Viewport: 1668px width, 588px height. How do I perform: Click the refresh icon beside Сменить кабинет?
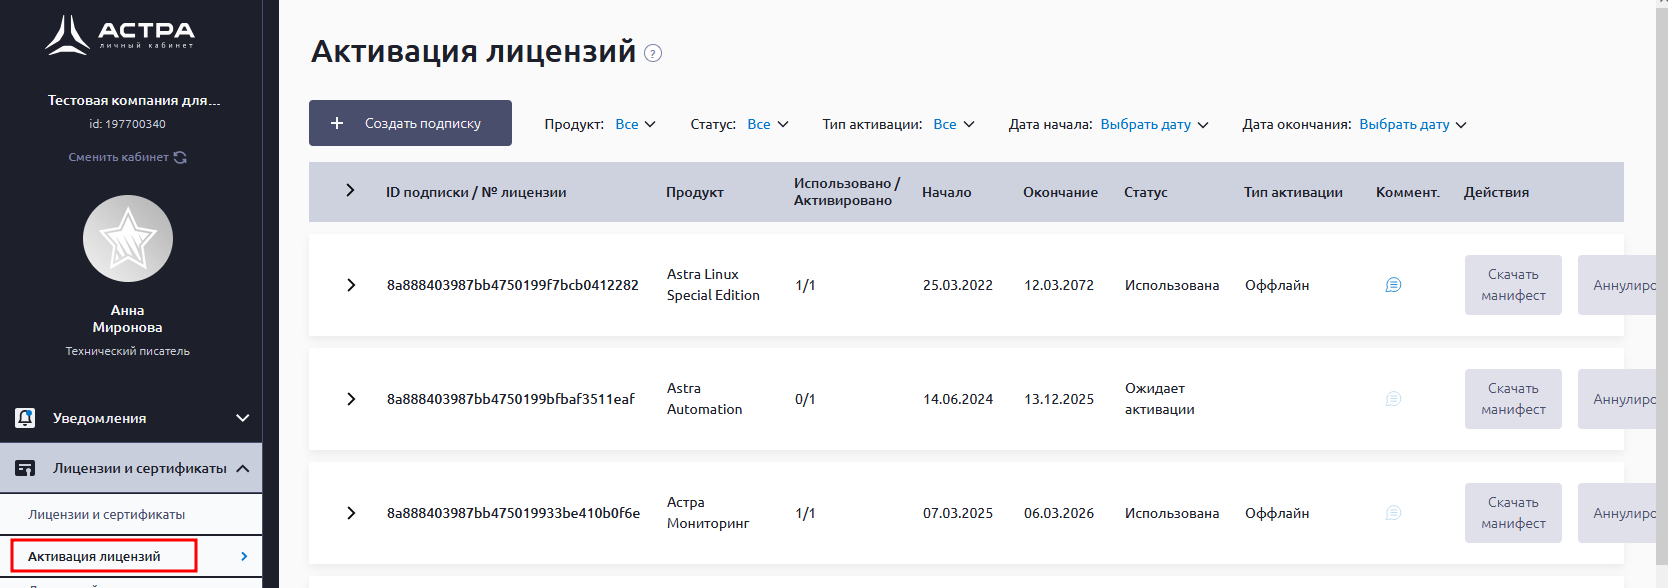180,157
